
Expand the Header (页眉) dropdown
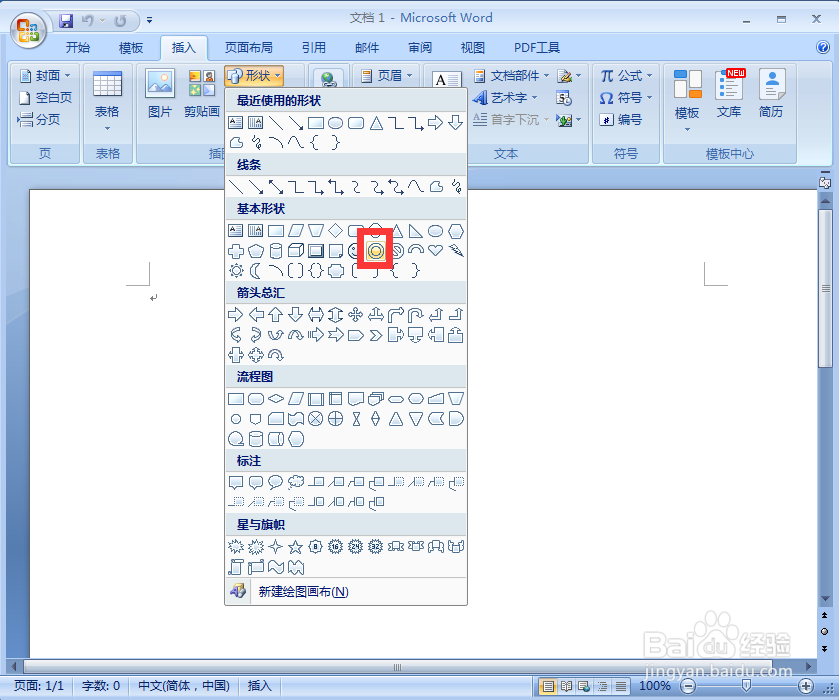point(387,76)
